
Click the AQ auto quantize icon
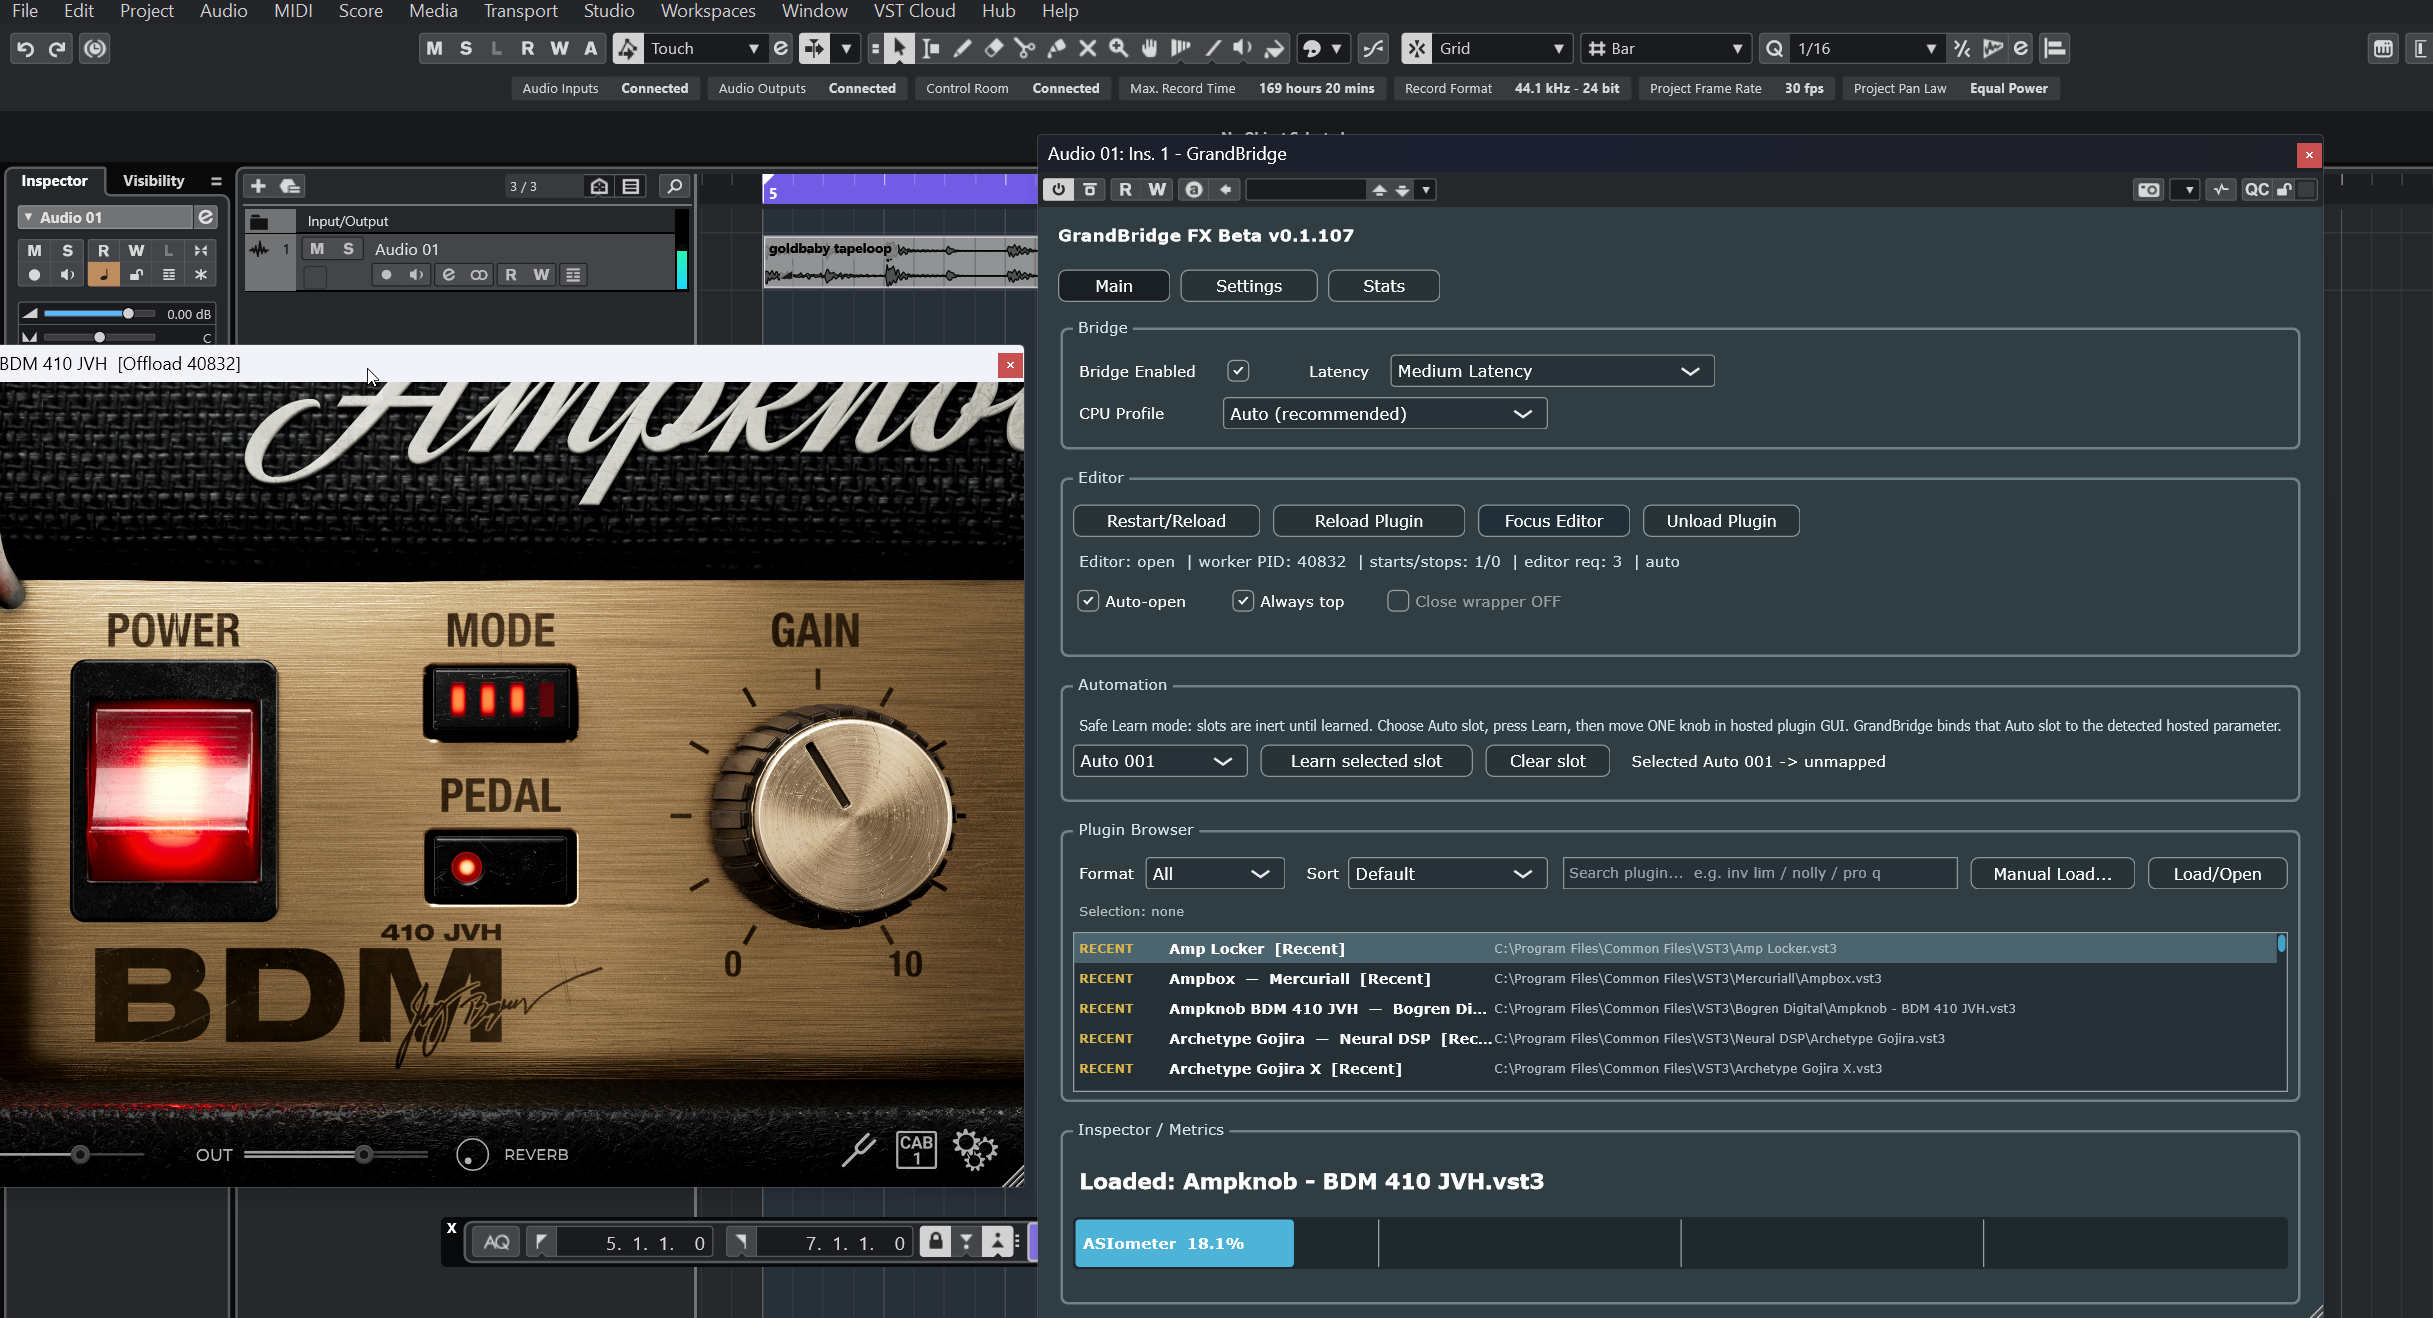[x=496, y=1242]
